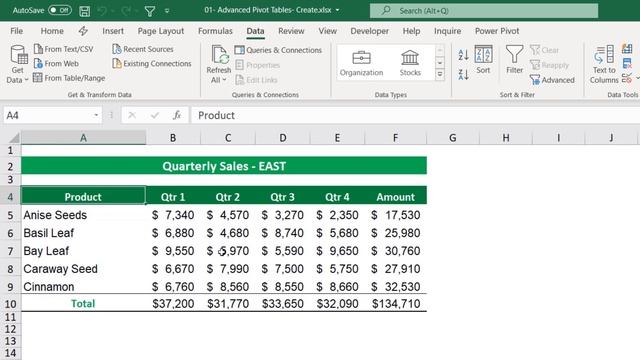Open the File tab

click(17, 31)
